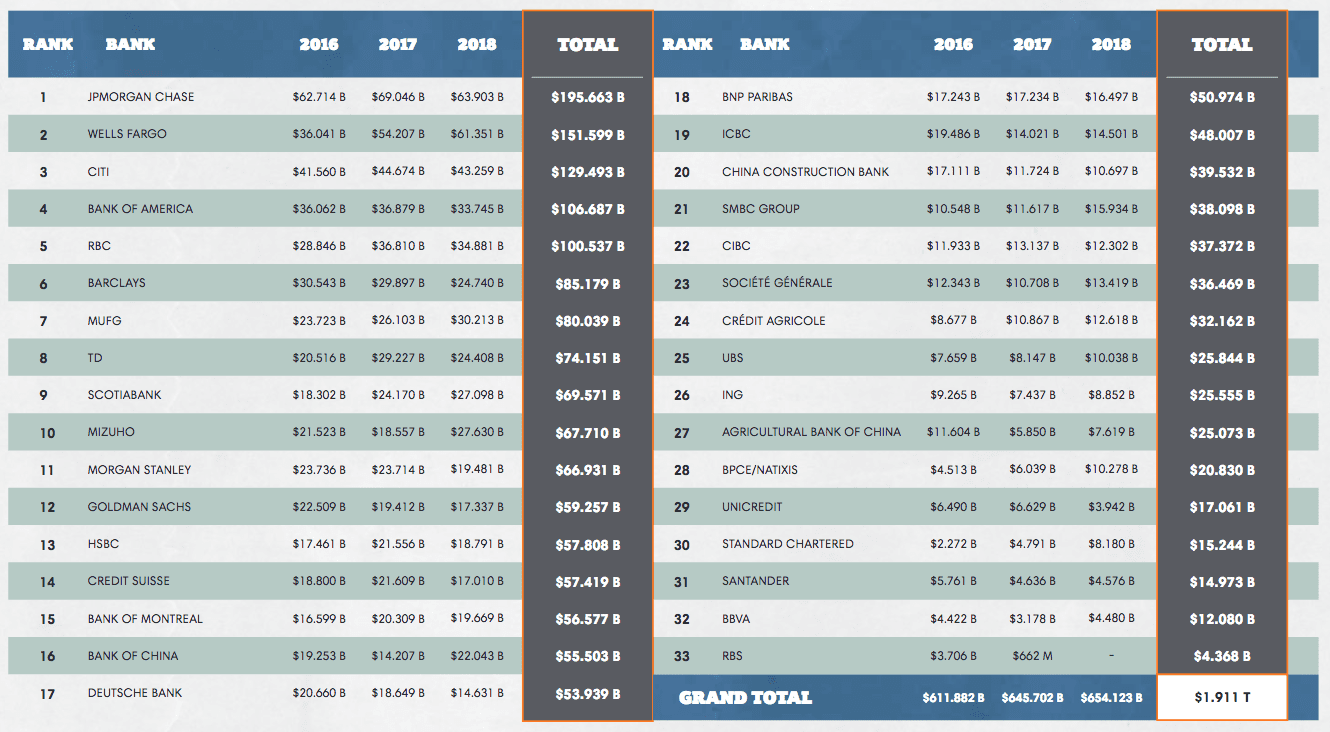Viewport: 1330px width, 732px height.
Task: Select grand total 2018 value $654.123 B
Action: tap(1111, 698)
